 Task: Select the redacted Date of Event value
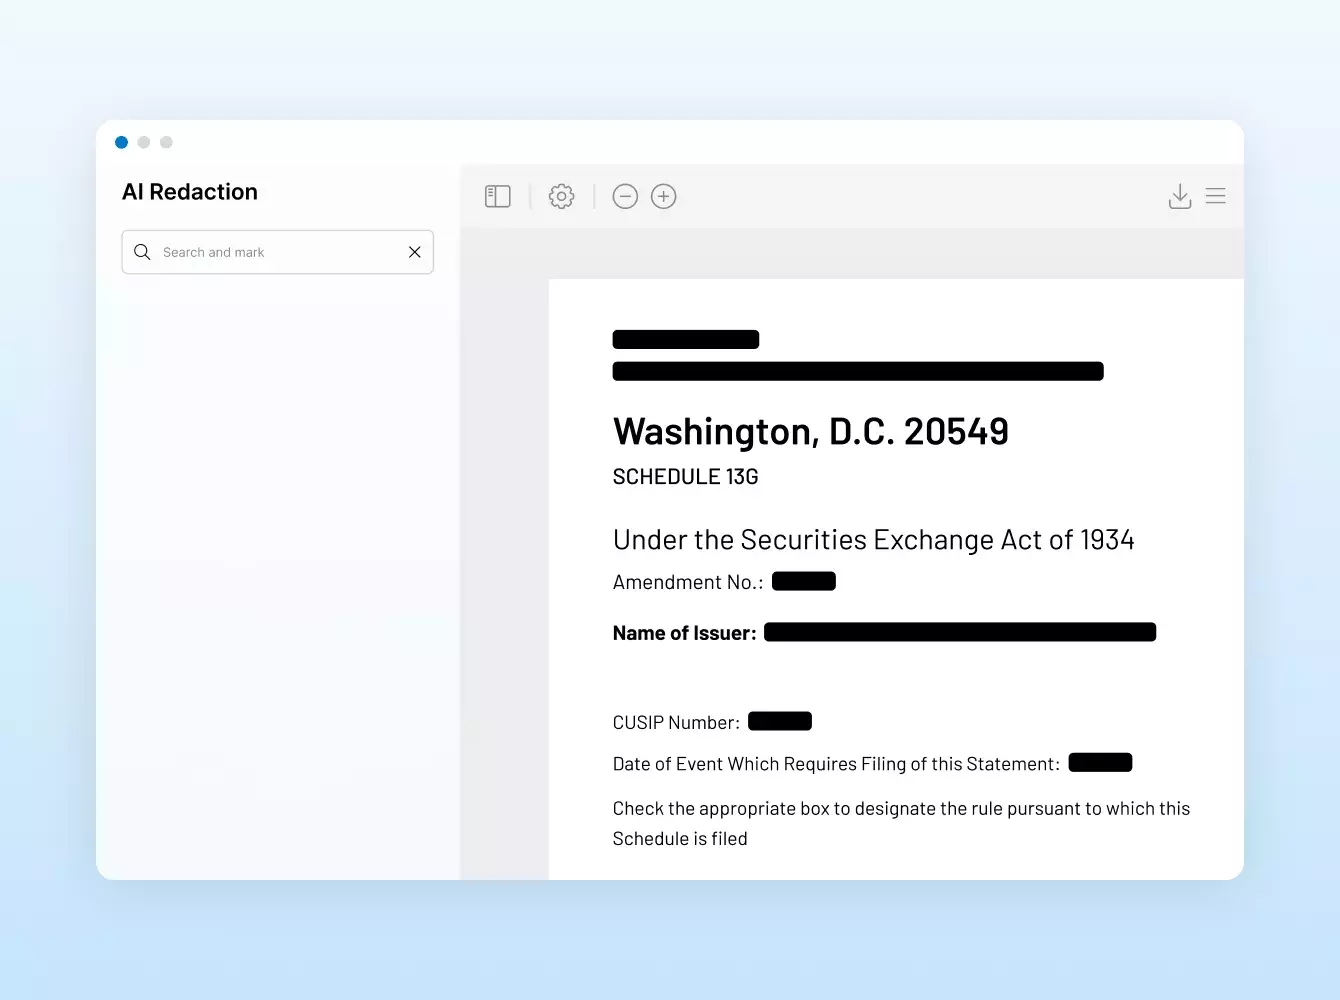[1100, 762]
